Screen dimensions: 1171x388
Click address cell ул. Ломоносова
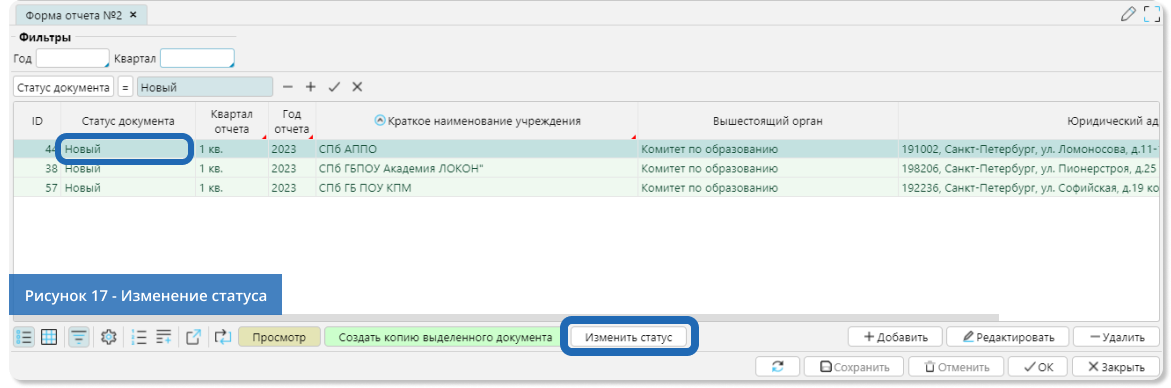pyautogui.click(x=1030, y=149)
